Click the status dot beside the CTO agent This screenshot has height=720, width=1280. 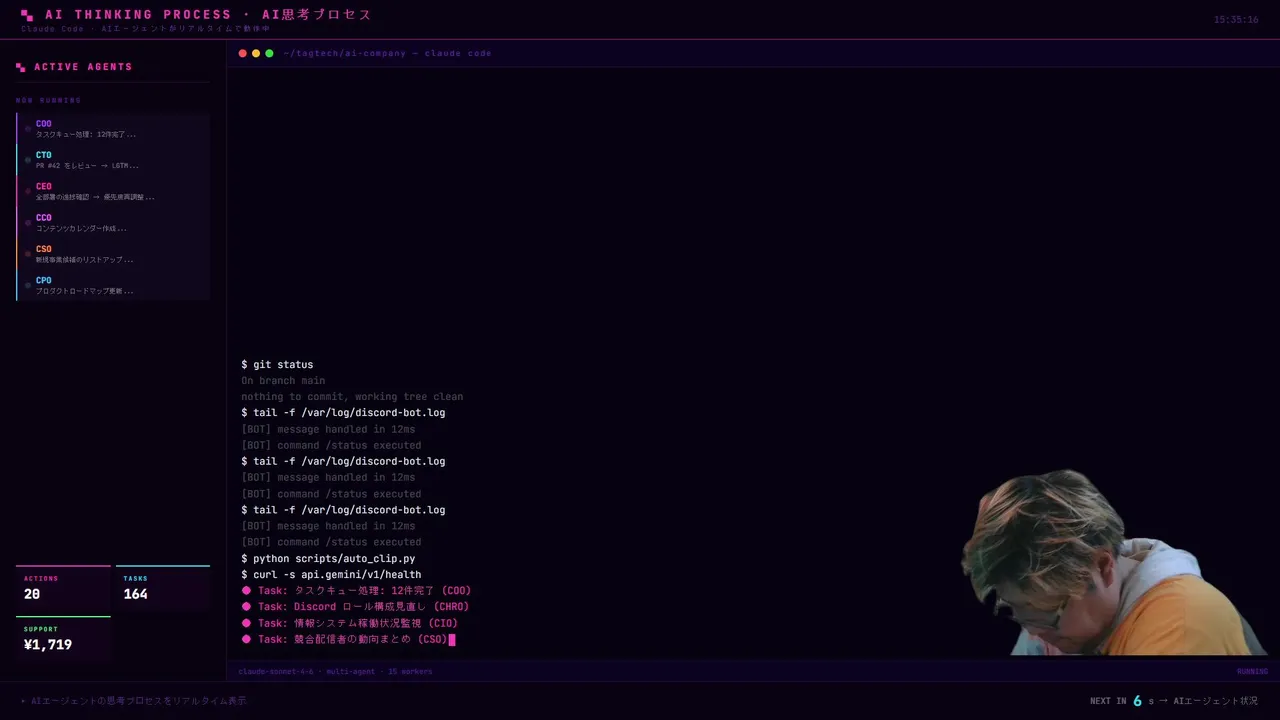pos(28,160)
